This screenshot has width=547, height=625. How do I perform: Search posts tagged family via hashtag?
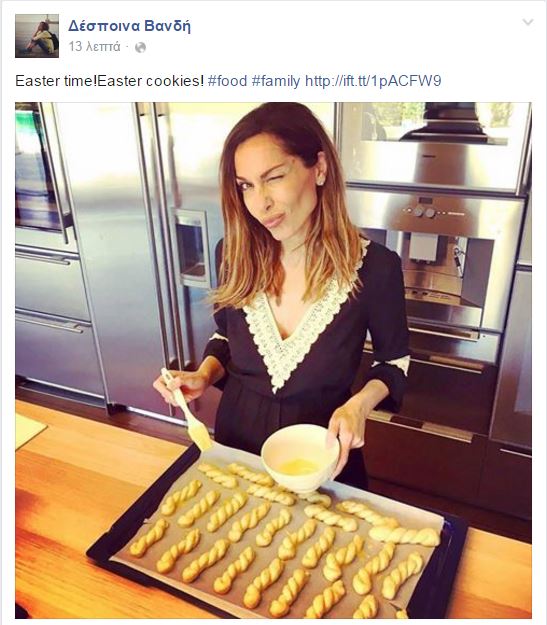(276, 81)
